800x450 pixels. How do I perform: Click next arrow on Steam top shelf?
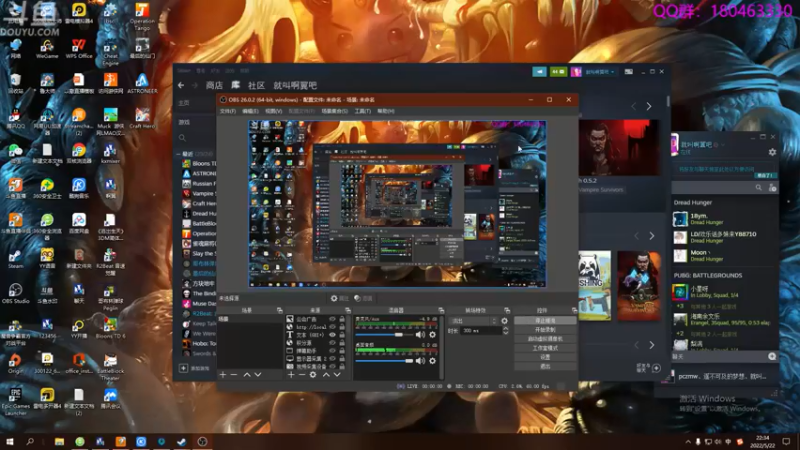coord(649,107)
